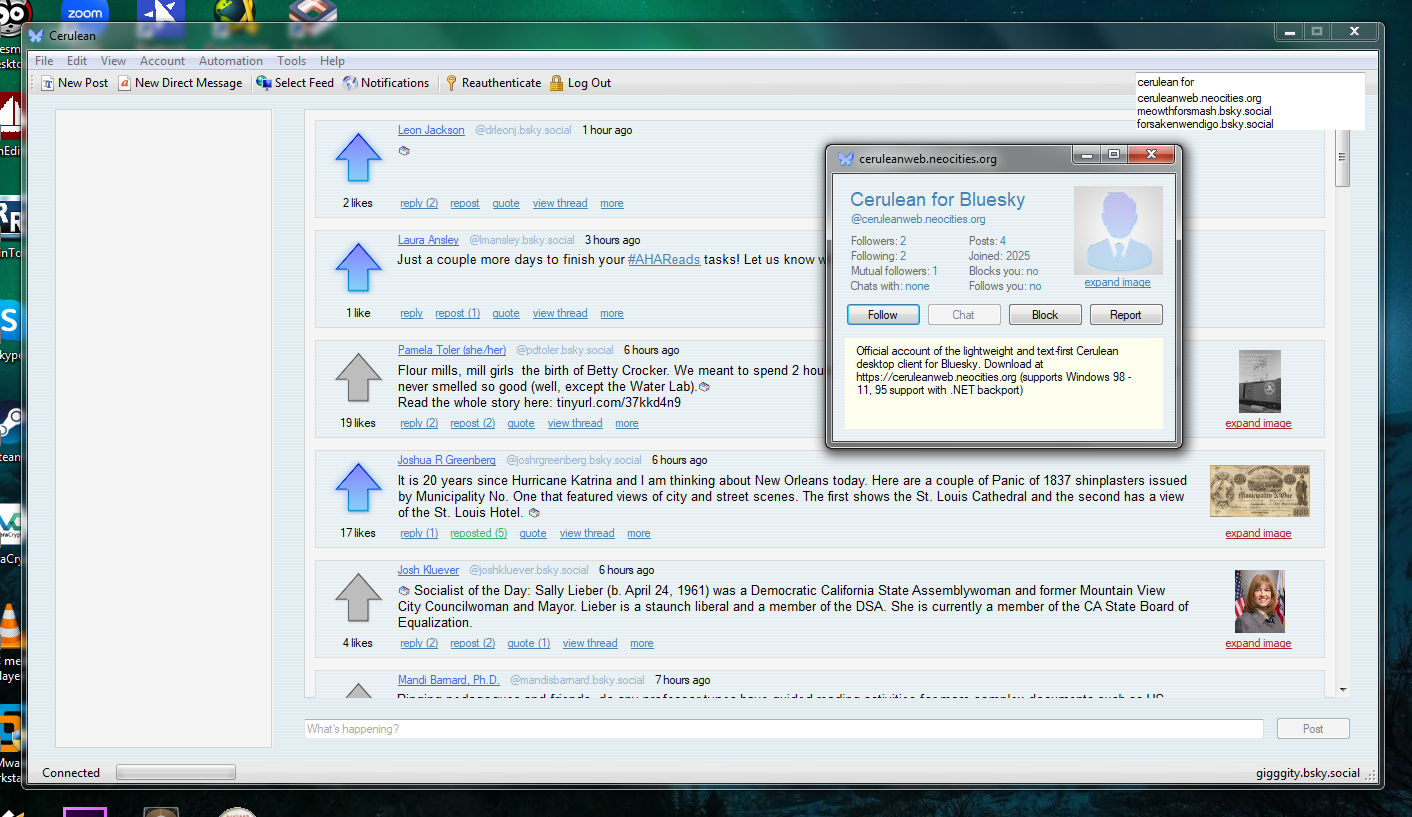Click the profile avatar image
1412x817 pixels.
click(x=1118, y=230)
